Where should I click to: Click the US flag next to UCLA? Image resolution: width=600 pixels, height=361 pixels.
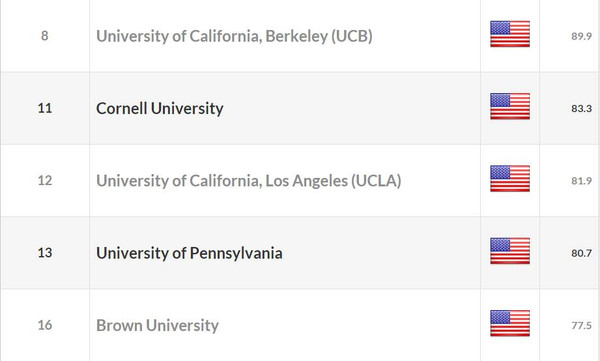510,179
